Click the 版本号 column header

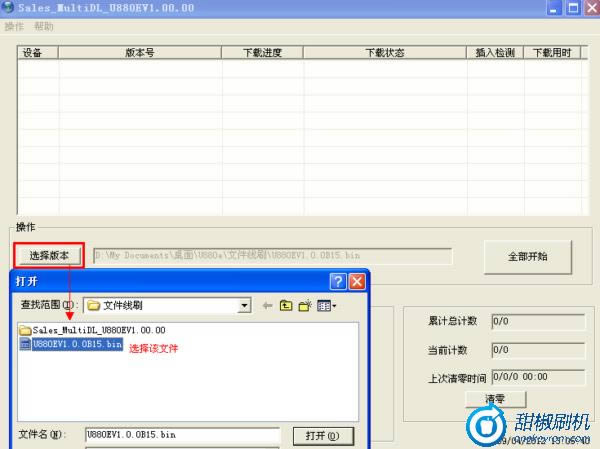[x=139, y=52]
